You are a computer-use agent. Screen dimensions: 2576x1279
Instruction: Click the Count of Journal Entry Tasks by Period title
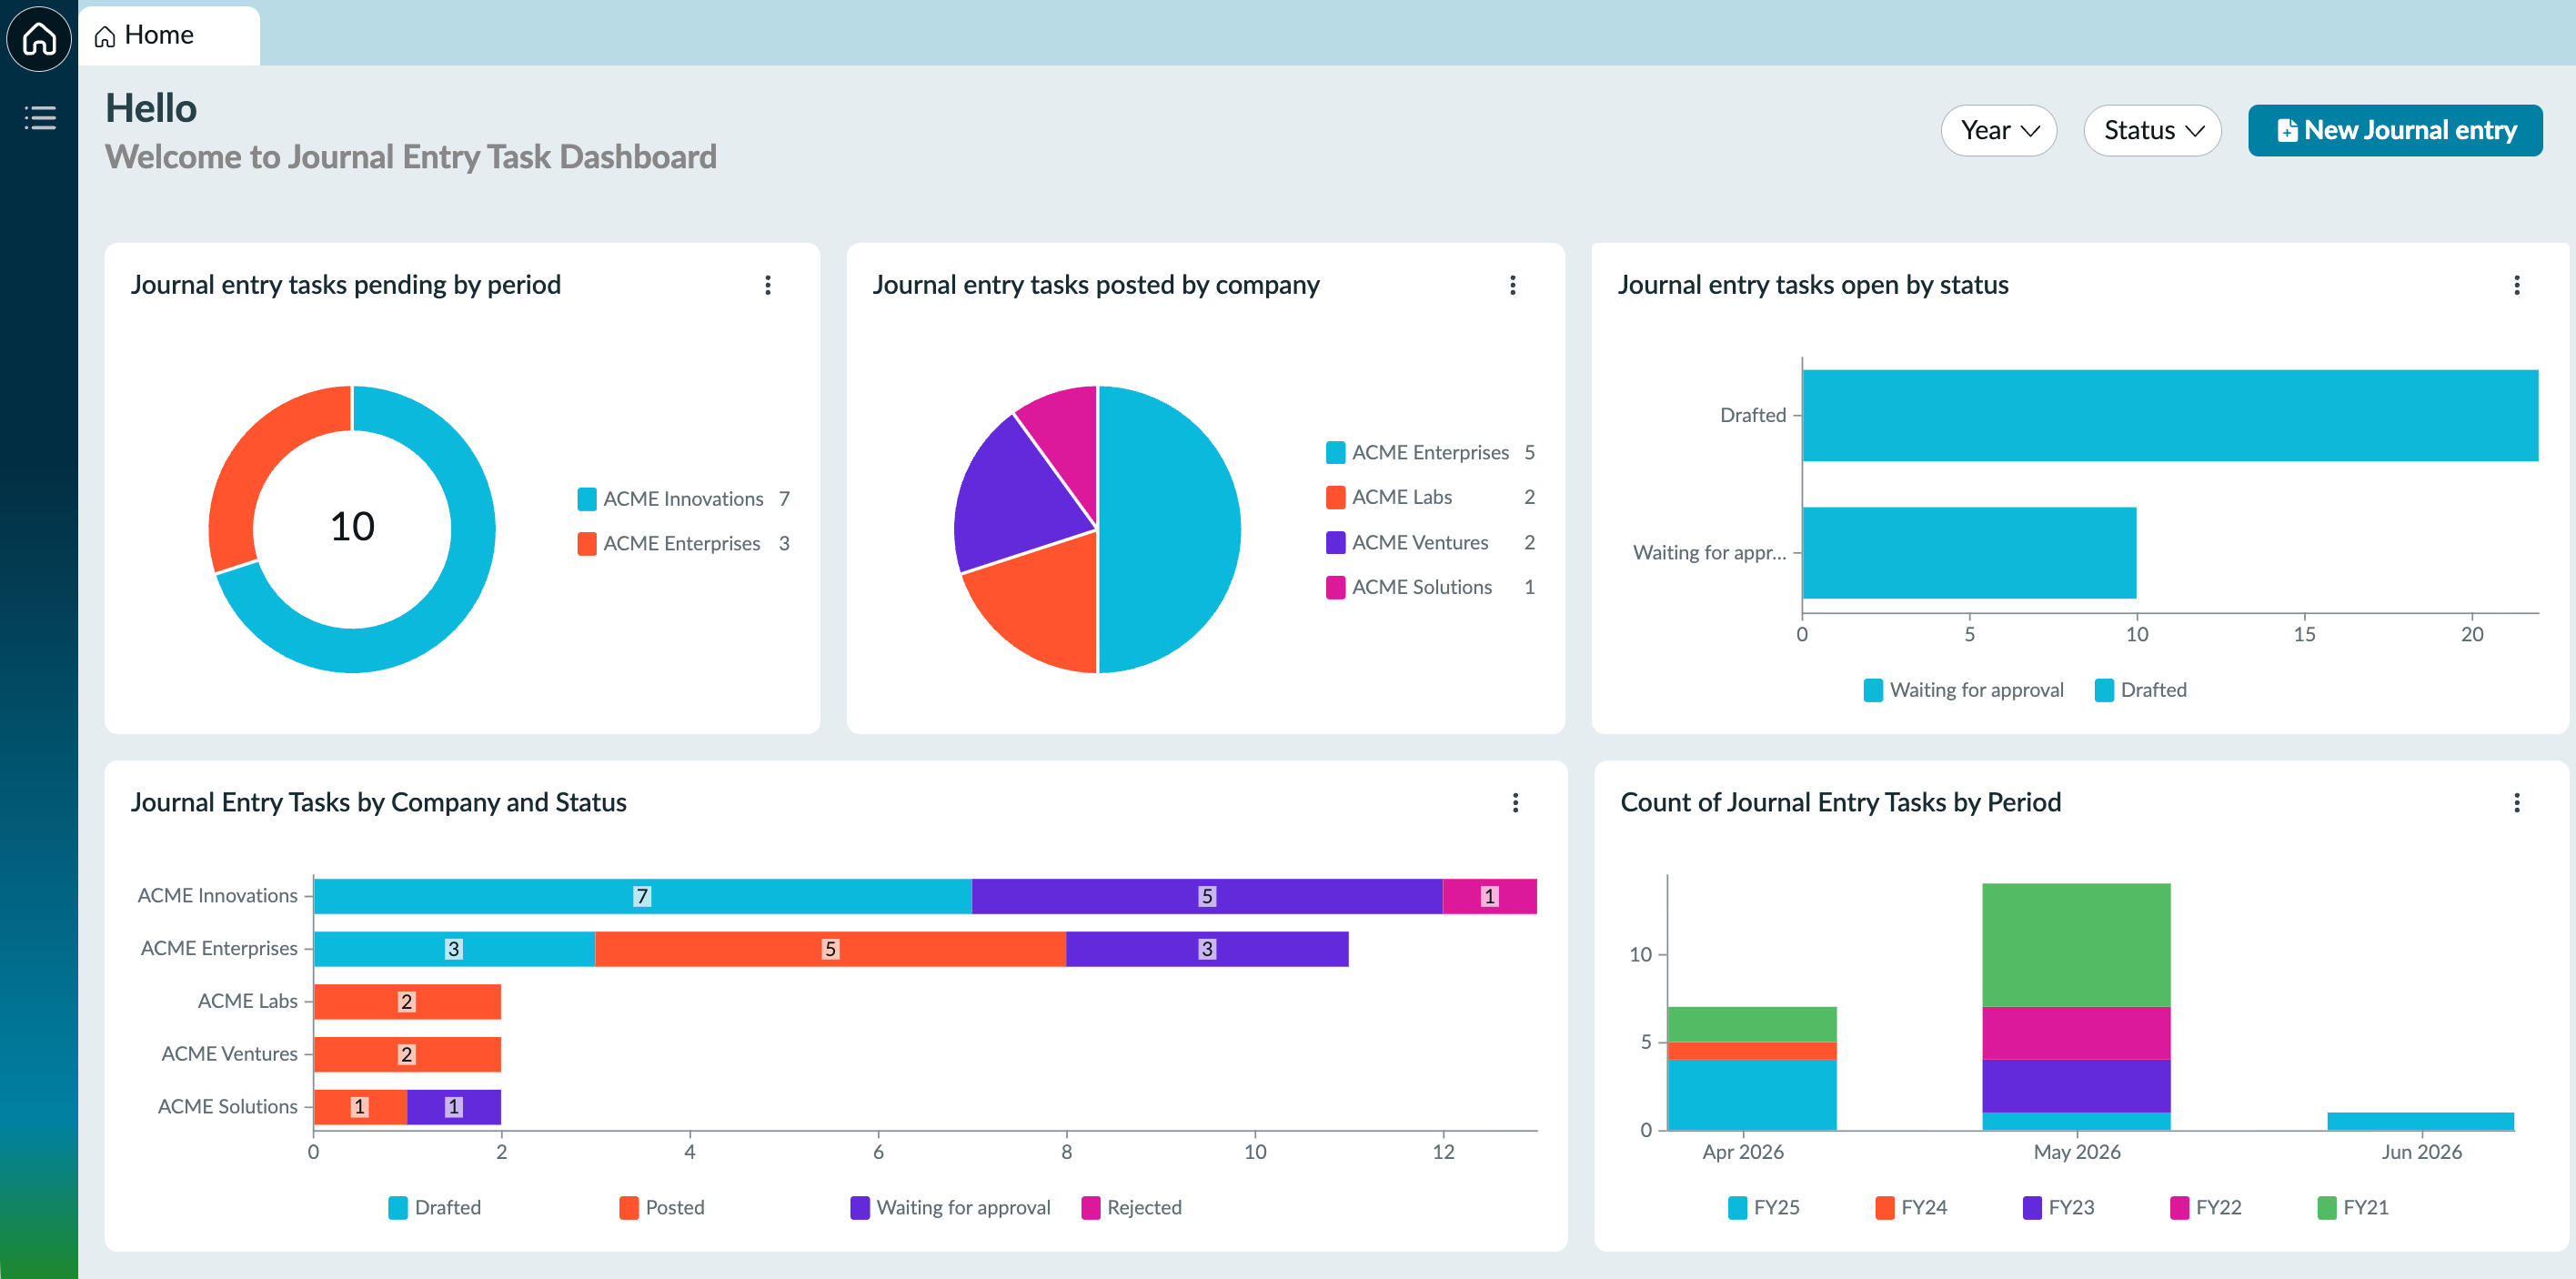point(1840,802)
